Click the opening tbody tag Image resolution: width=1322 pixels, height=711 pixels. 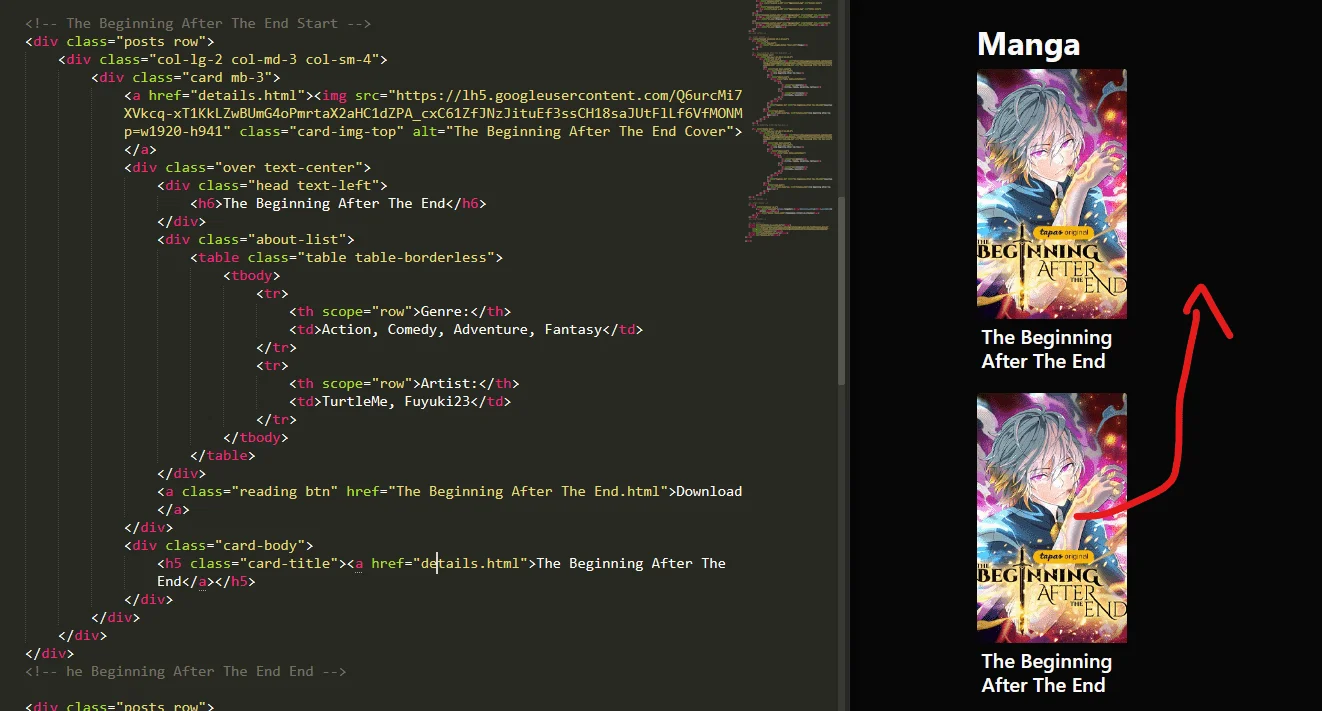(x=252, y=275)
